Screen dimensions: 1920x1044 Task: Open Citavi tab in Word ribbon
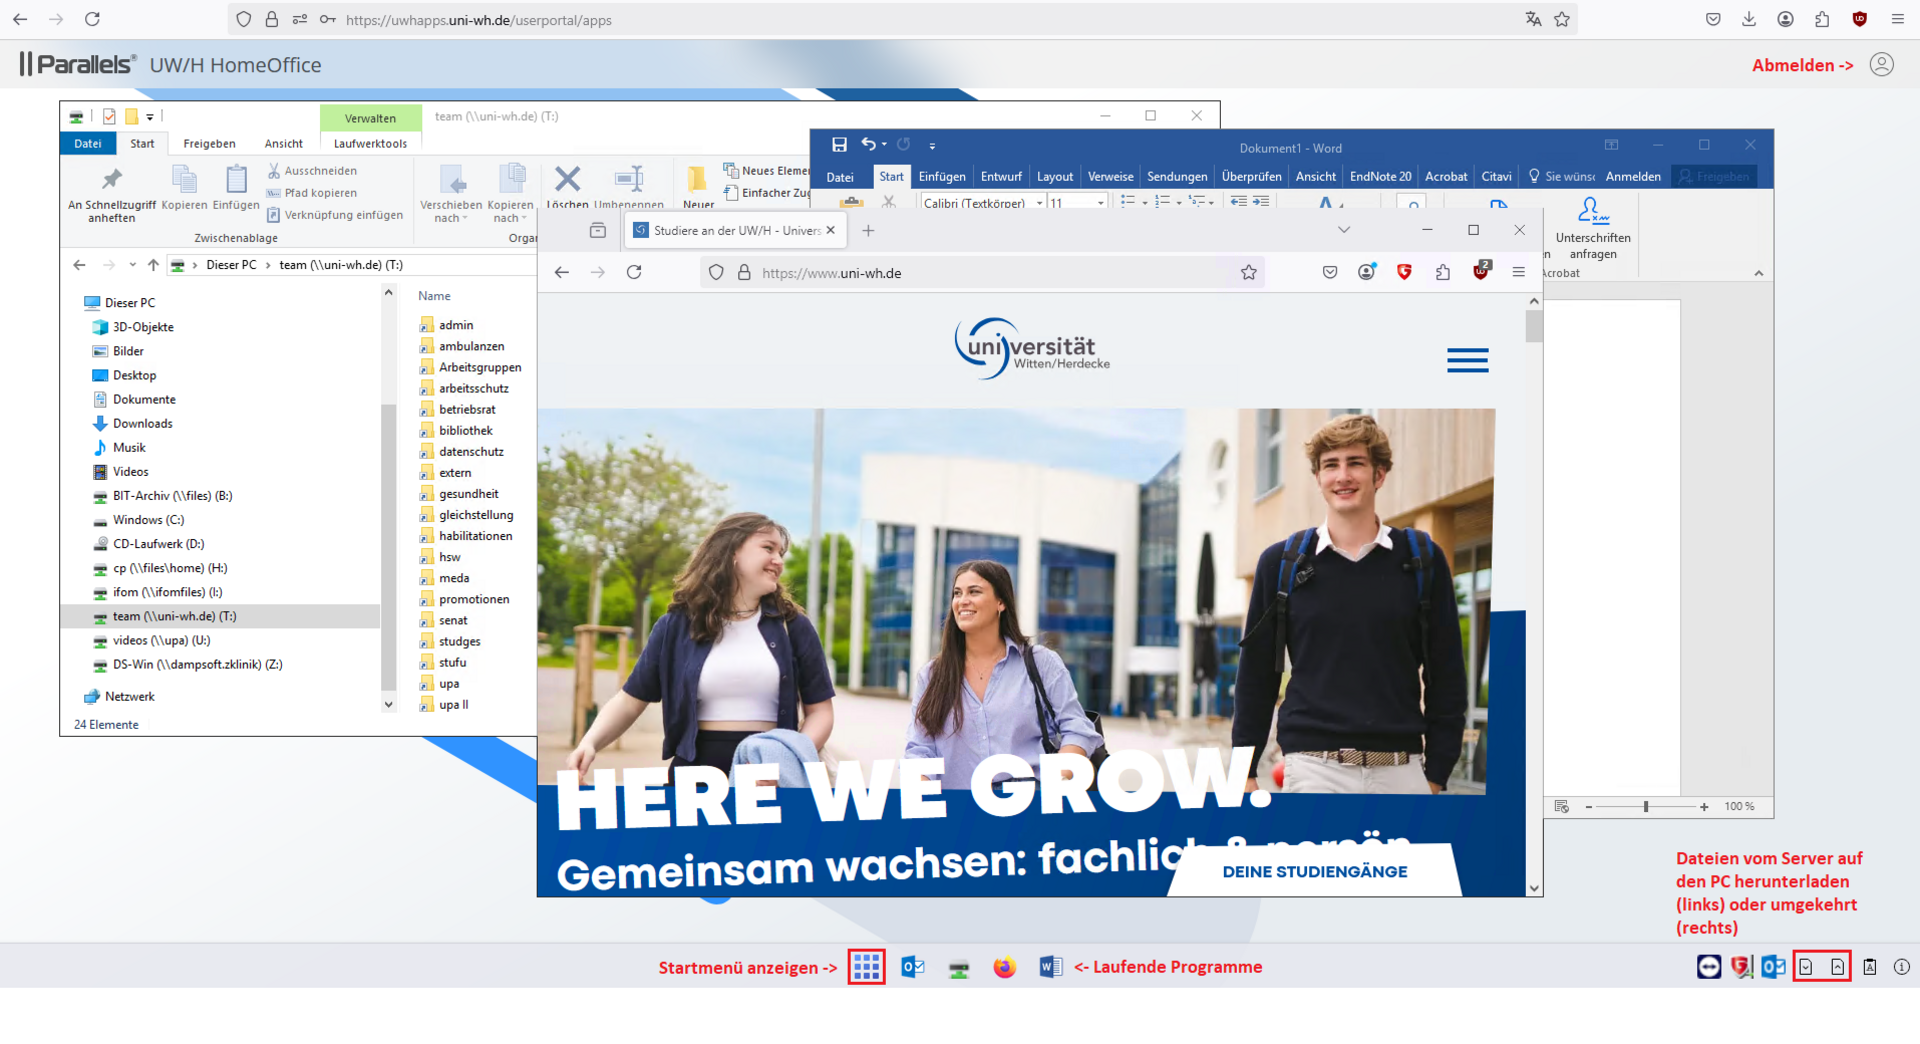coord(1496,176)
